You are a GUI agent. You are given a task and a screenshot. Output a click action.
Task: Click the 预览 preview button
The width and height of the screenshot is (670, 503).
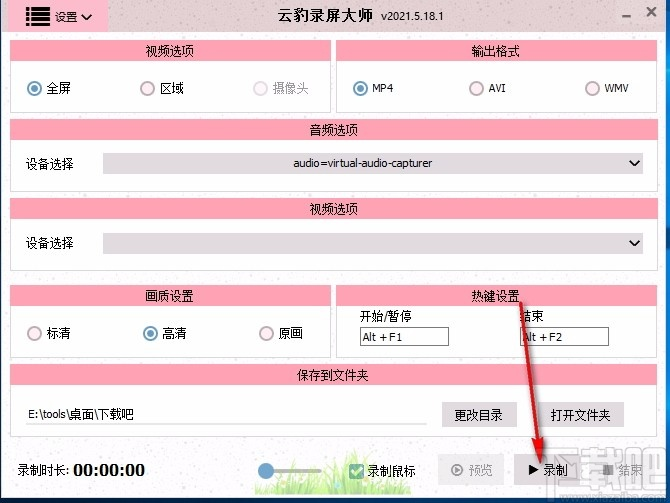point(471,470)
